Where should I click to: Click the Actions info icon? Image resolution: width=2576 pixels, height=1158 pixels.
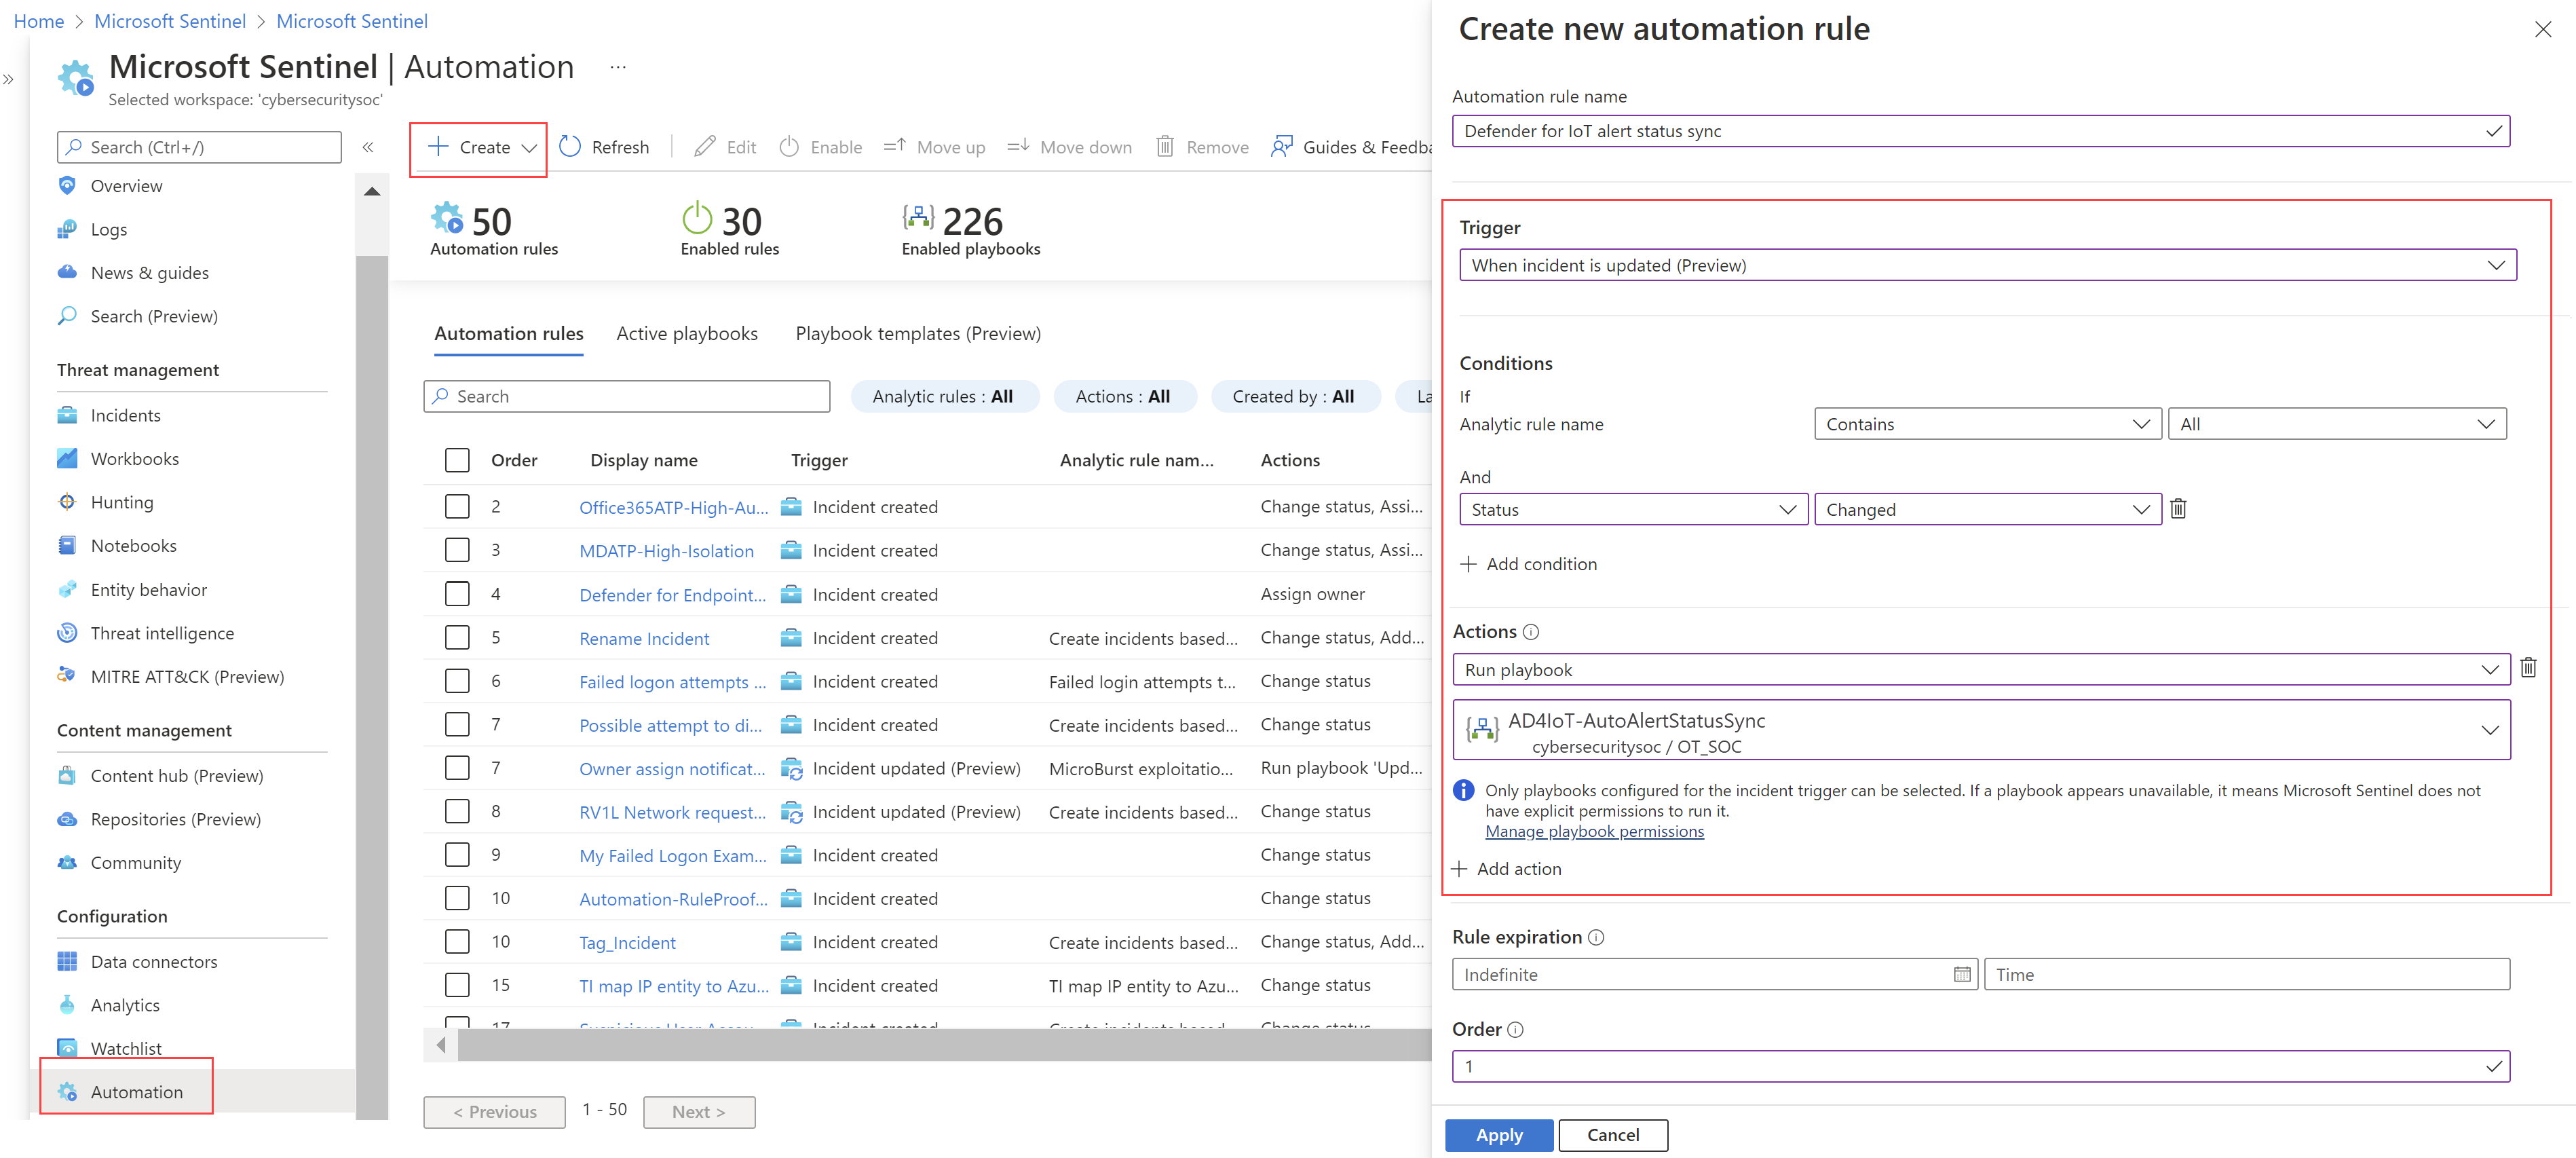pyautogui.click(x=1531, y=632)
